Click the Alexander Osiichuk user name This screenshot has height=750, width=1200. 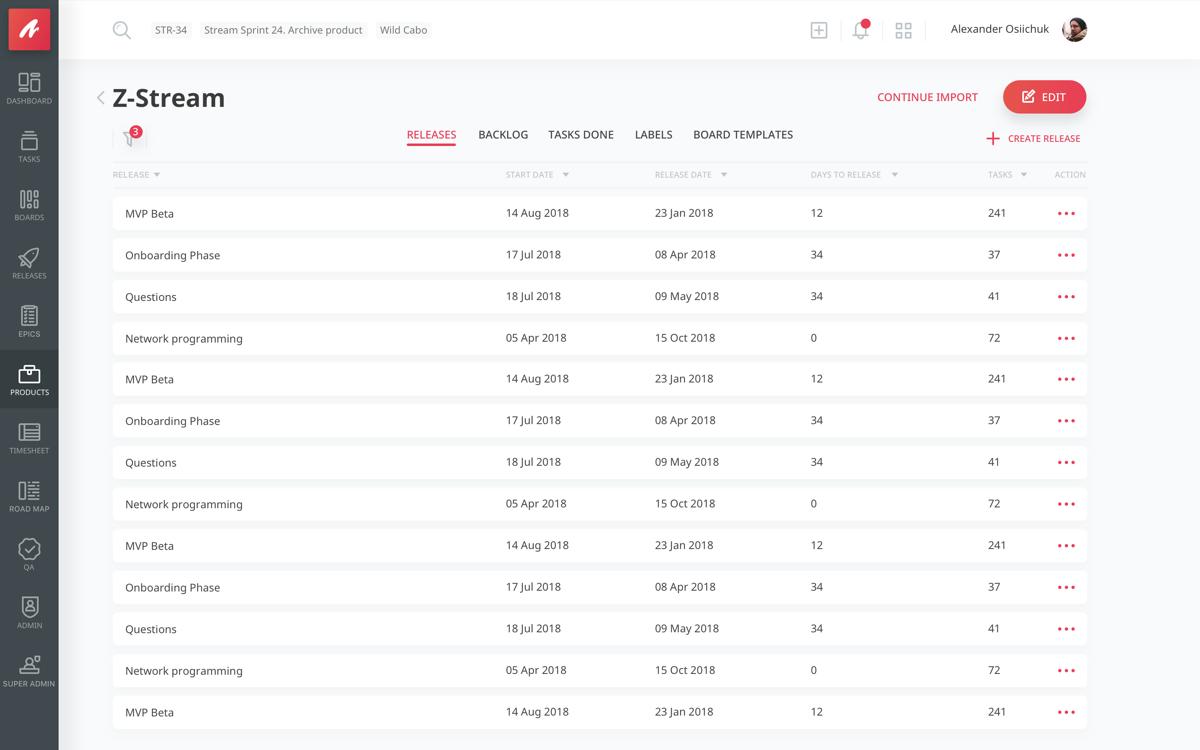pos(1000,29)
